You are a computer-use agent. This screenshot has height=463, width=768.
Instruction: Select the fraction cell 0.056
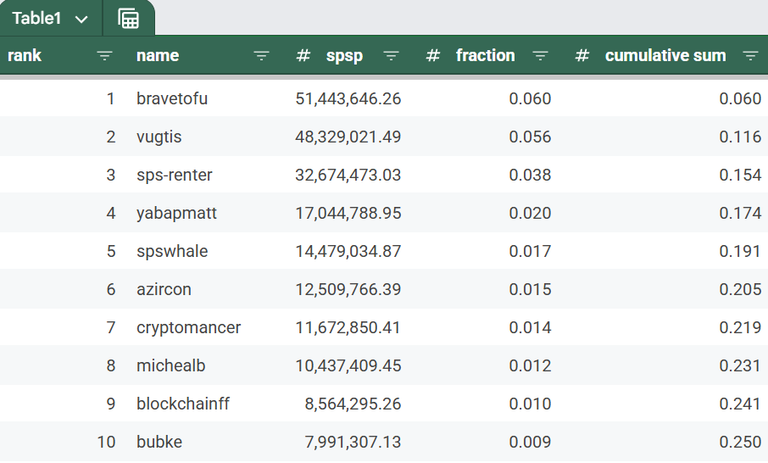point(530,137)
